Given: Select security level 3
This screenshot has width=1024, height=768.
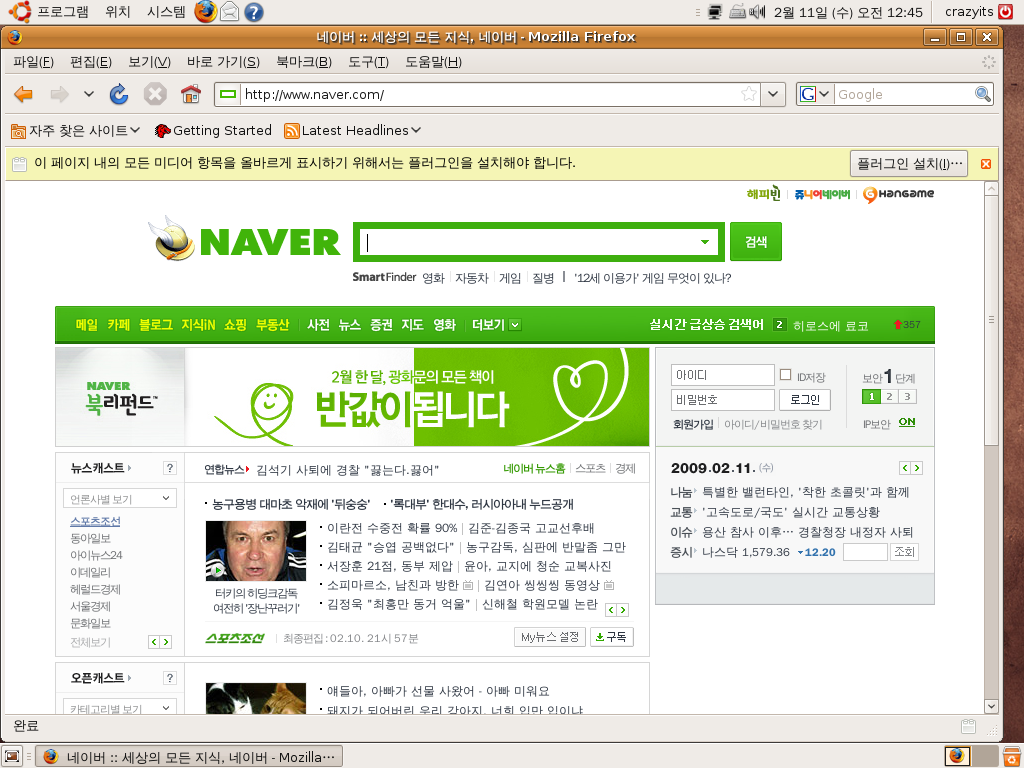Looking at the screenshot, I should pyautogui.click(x=907, y=396).
